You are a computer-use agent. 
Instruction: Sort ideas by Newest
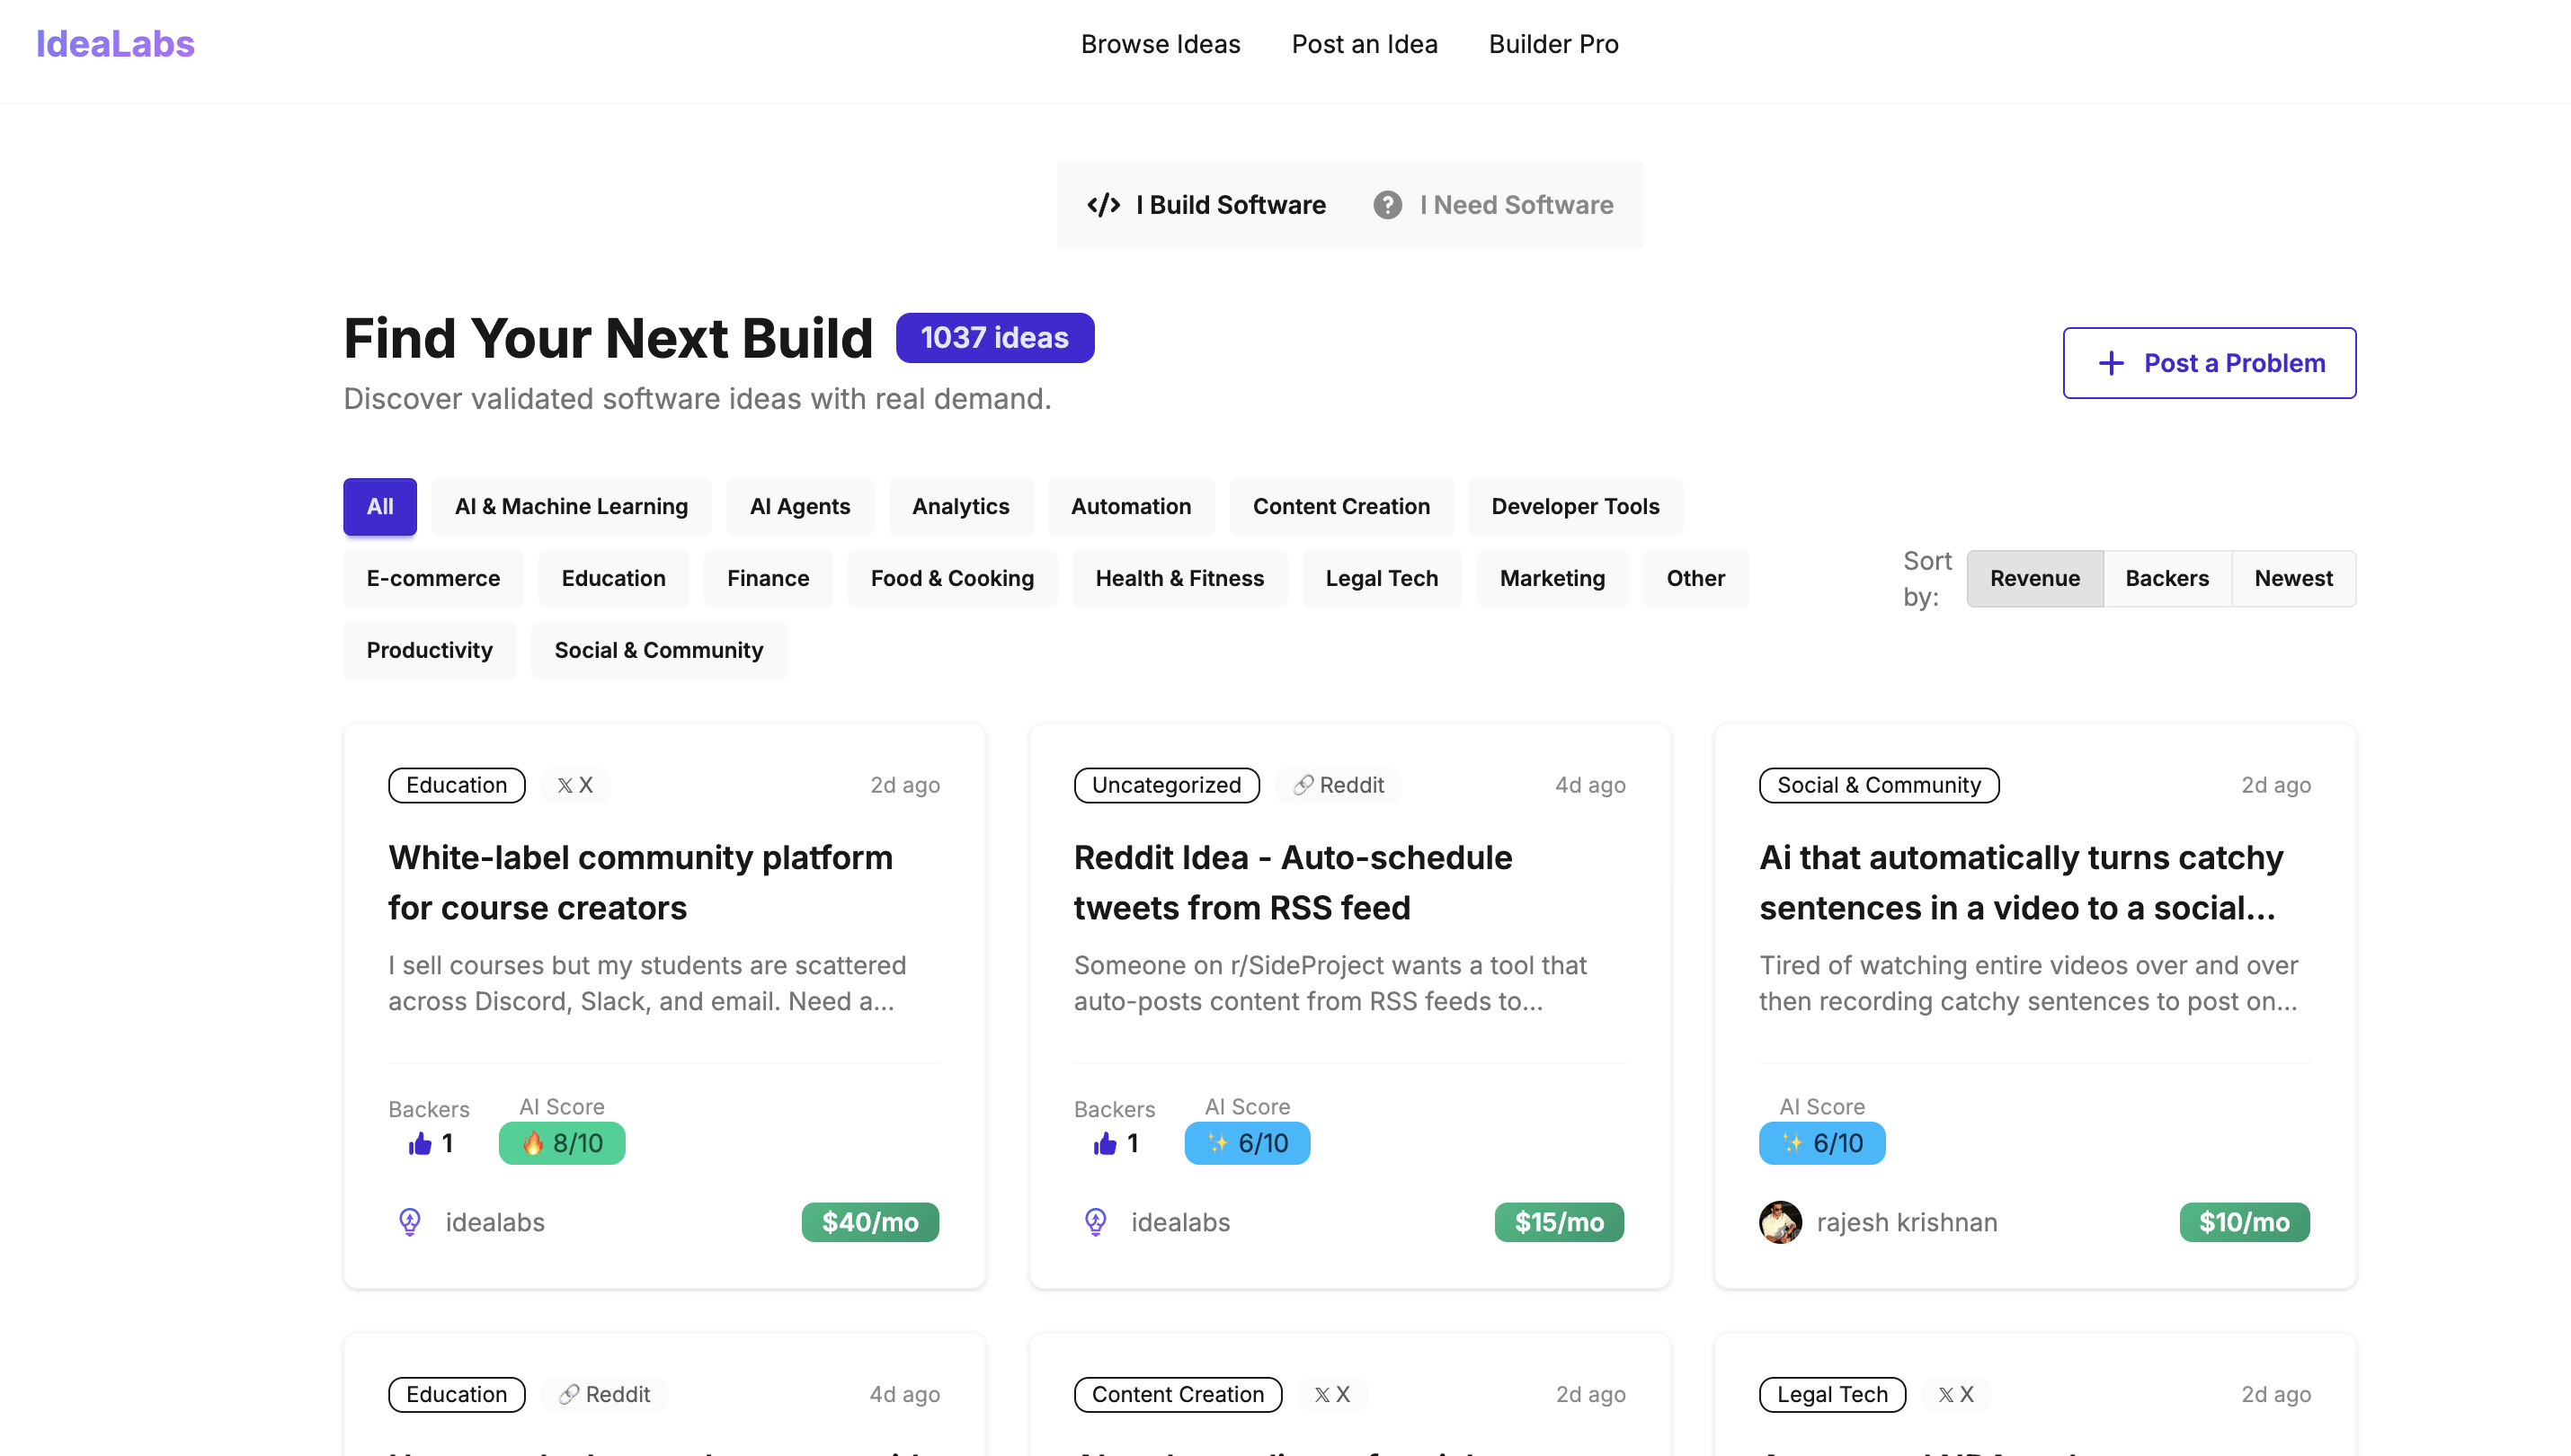[2292, 578]
